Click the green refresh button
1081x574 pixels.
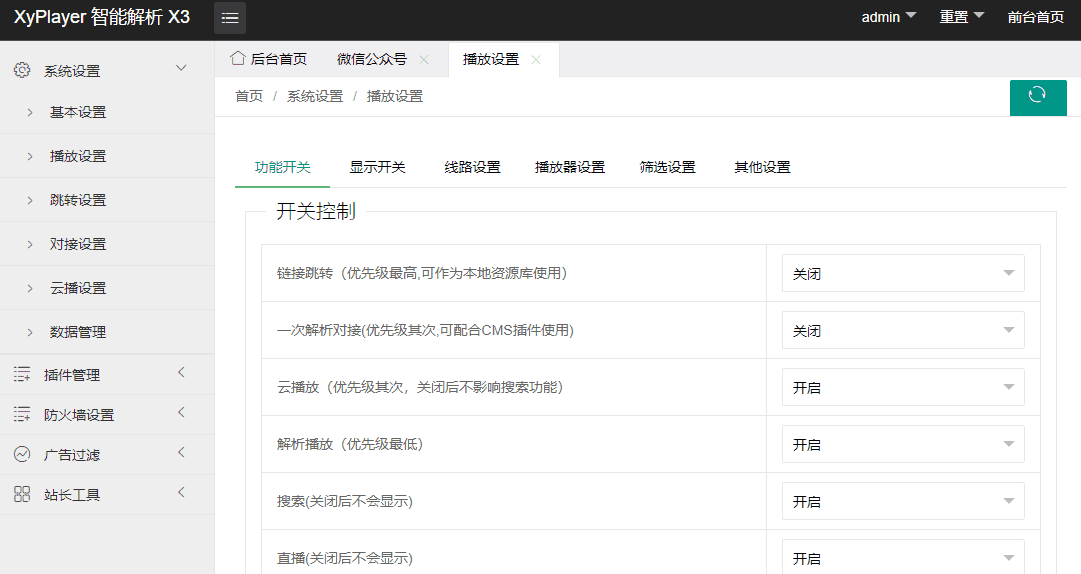pyautogui.click(x=1037, y=95)
